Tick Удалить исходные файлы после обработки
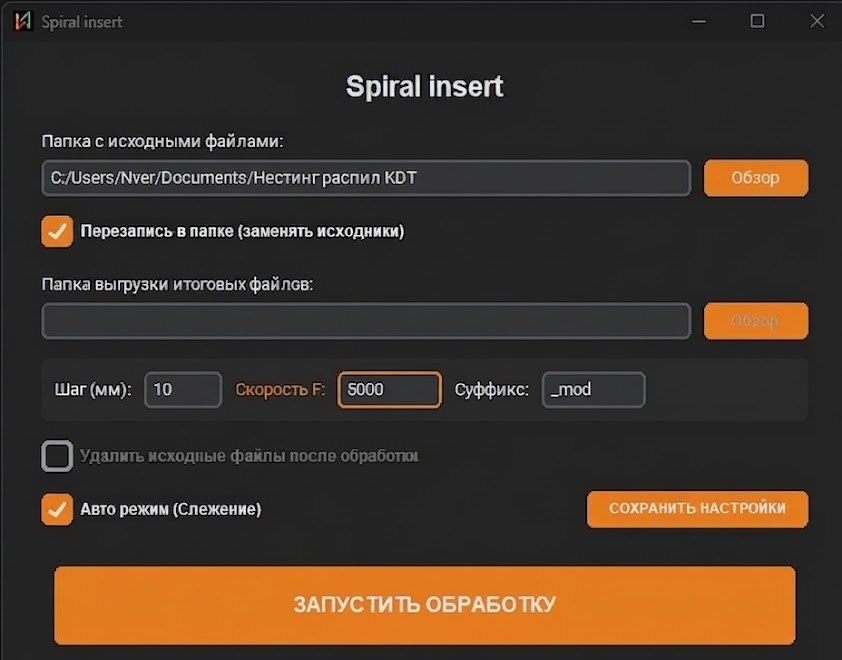842x660 pixels. point(57,456)
